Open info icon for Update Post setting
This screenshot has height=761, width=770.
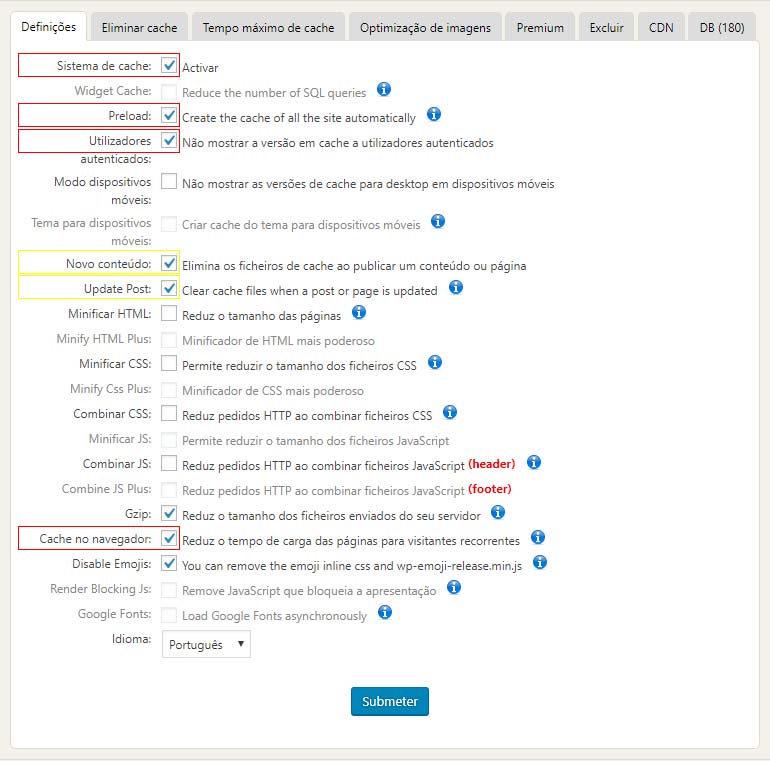pos(456,288)
